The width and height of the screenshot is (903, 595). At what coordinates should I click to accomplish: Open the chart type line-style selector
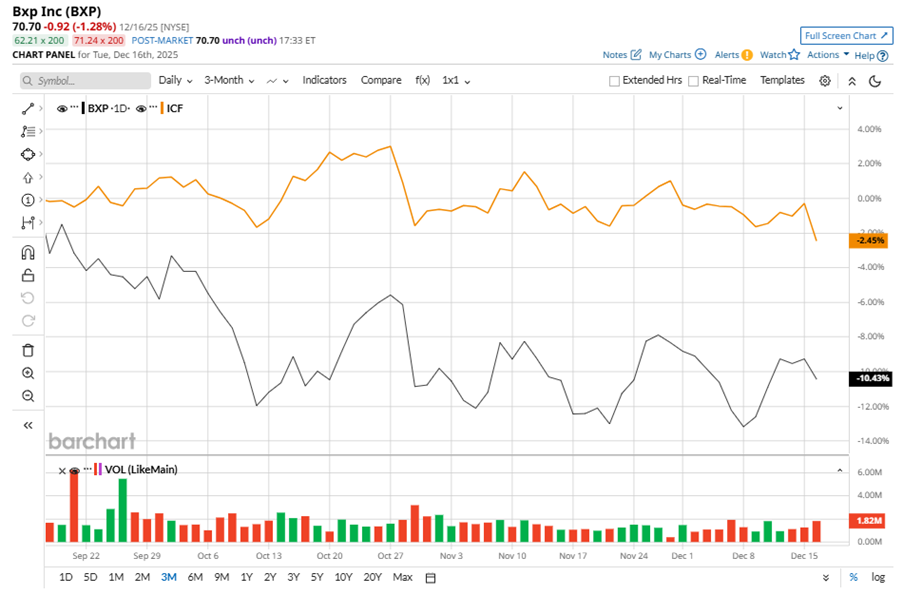pos(277,81)
